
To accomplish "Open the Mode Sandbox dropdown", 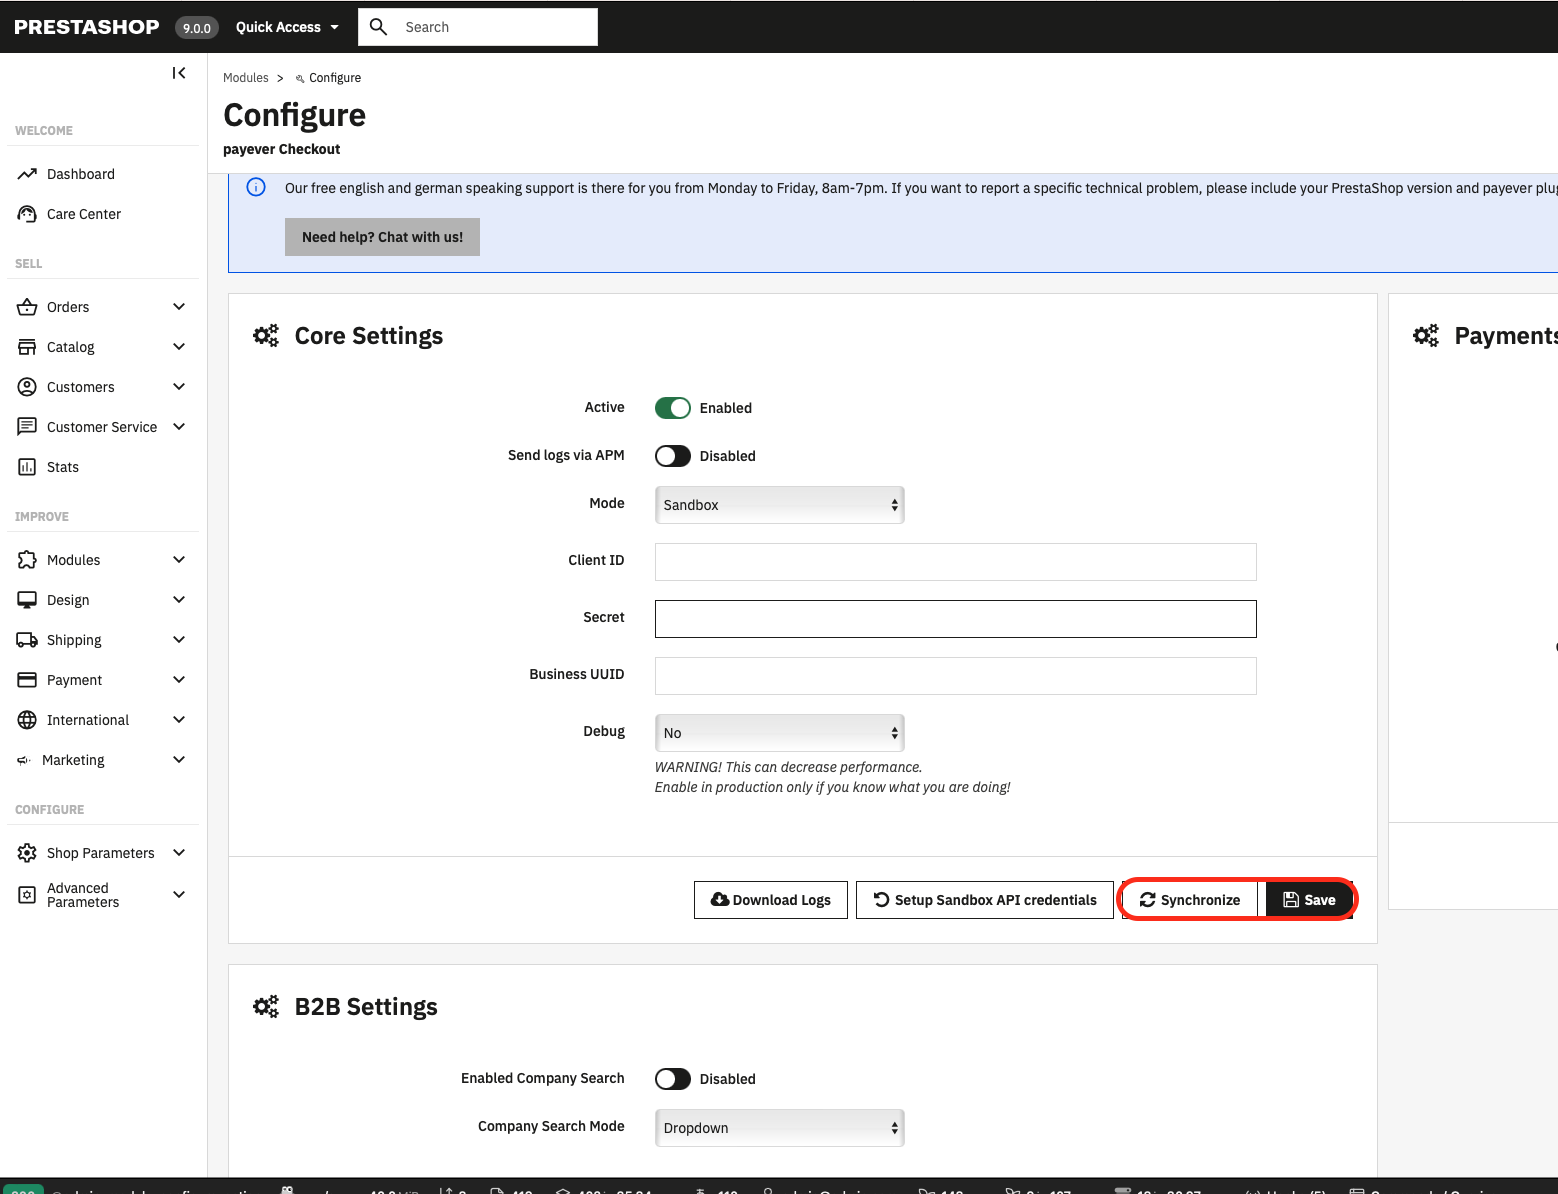I will tap(780, 505).
